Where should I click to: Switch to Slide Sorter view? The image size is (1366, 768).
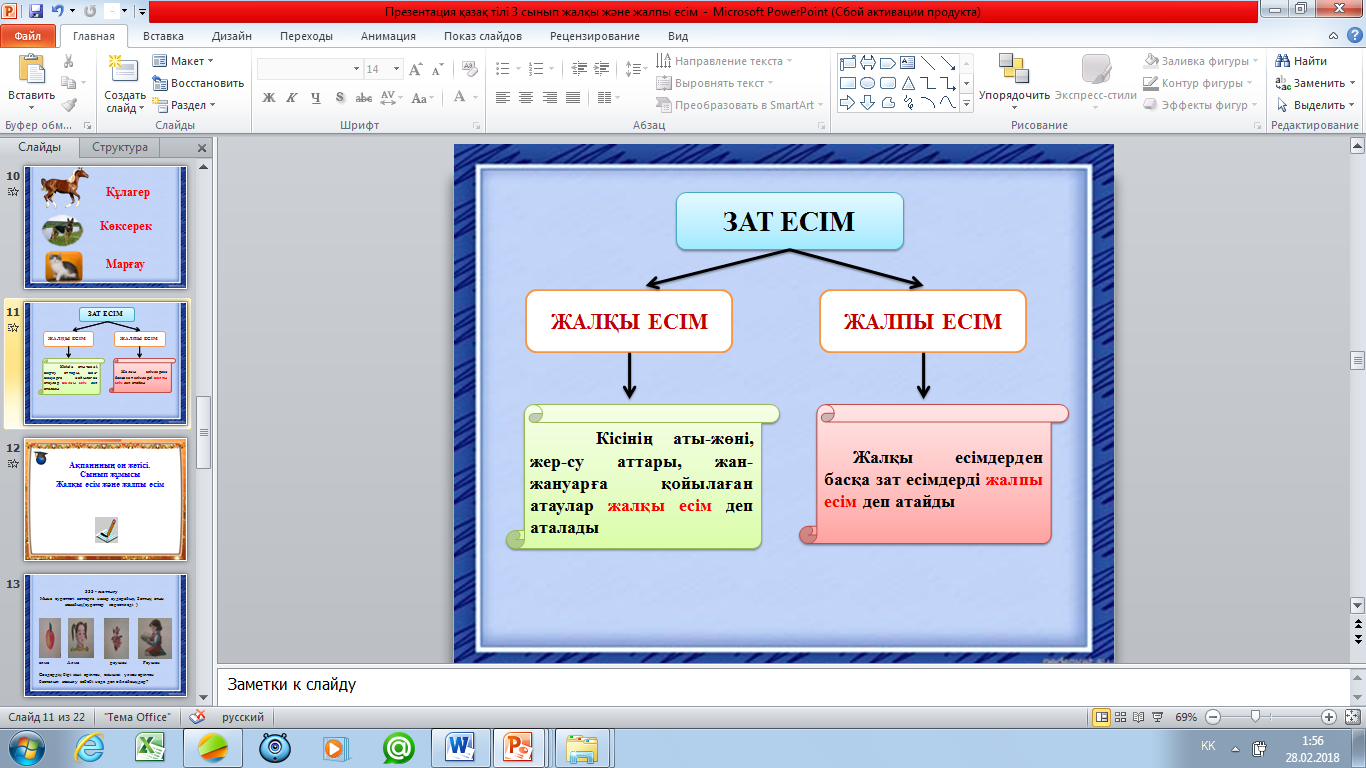[1119, 717]
